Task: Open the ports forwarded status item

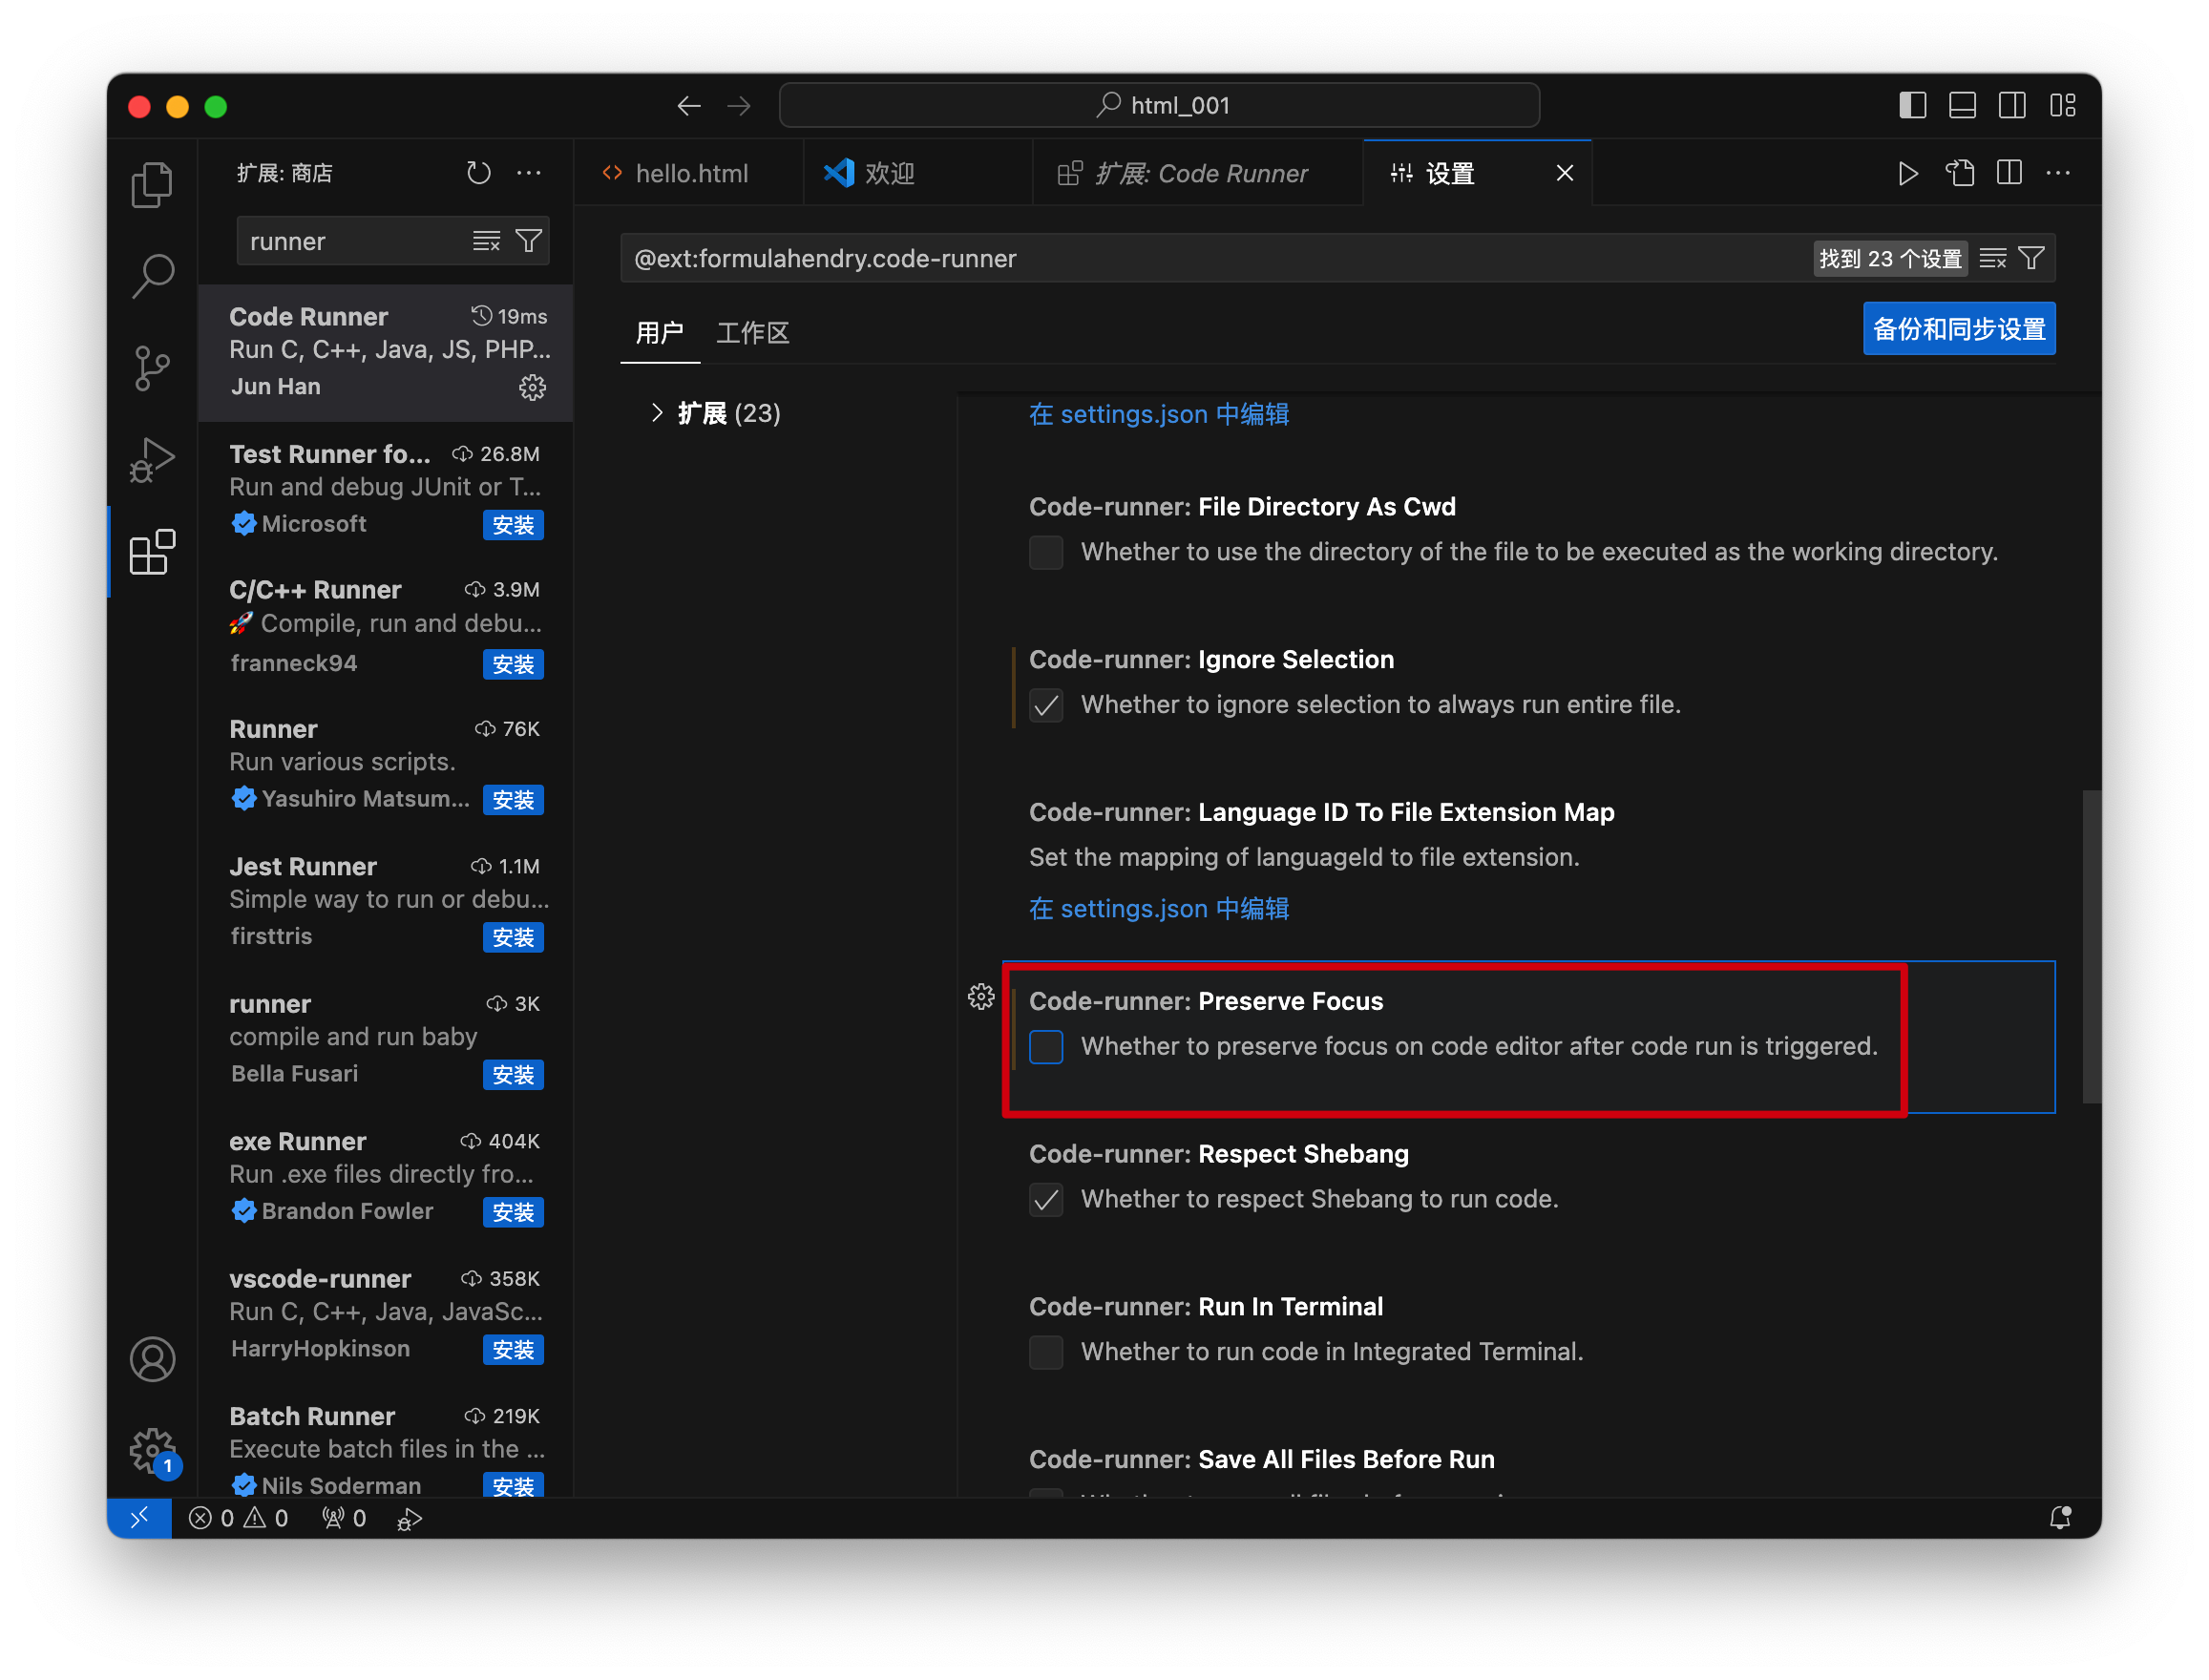Action: (344, 1518)
